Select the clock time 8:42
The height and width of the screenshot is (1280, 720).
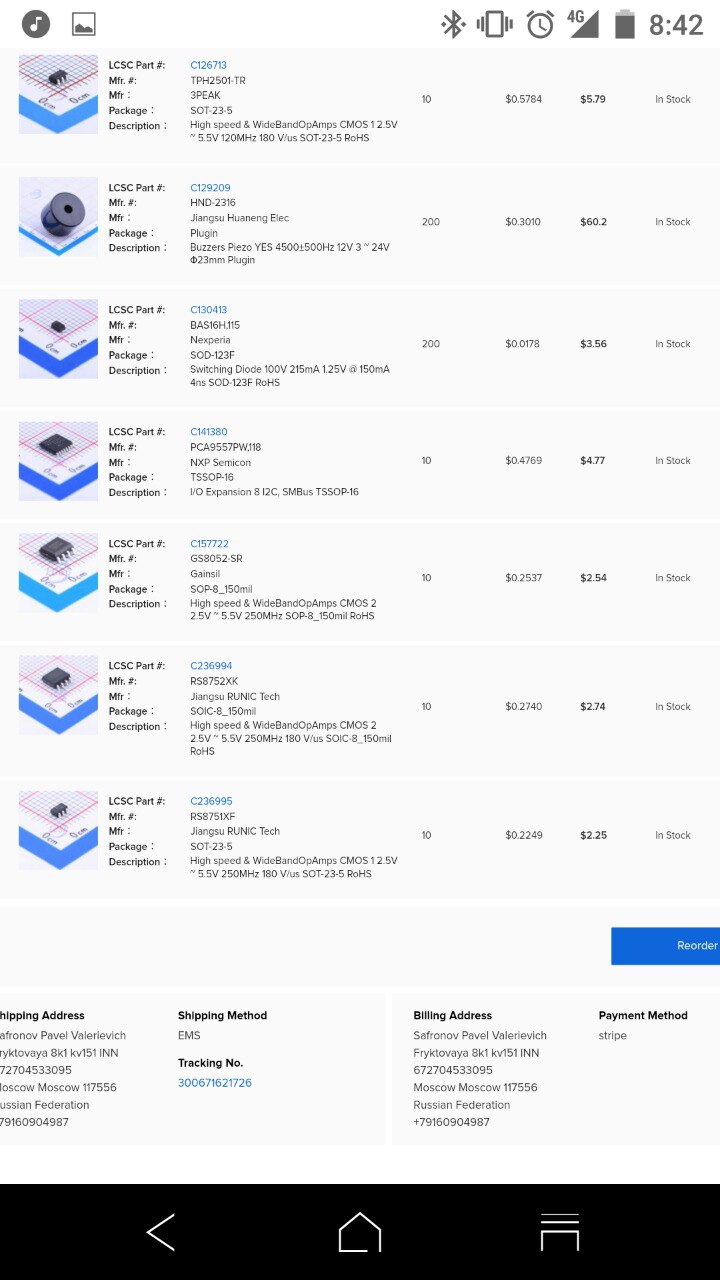[676, 25]
